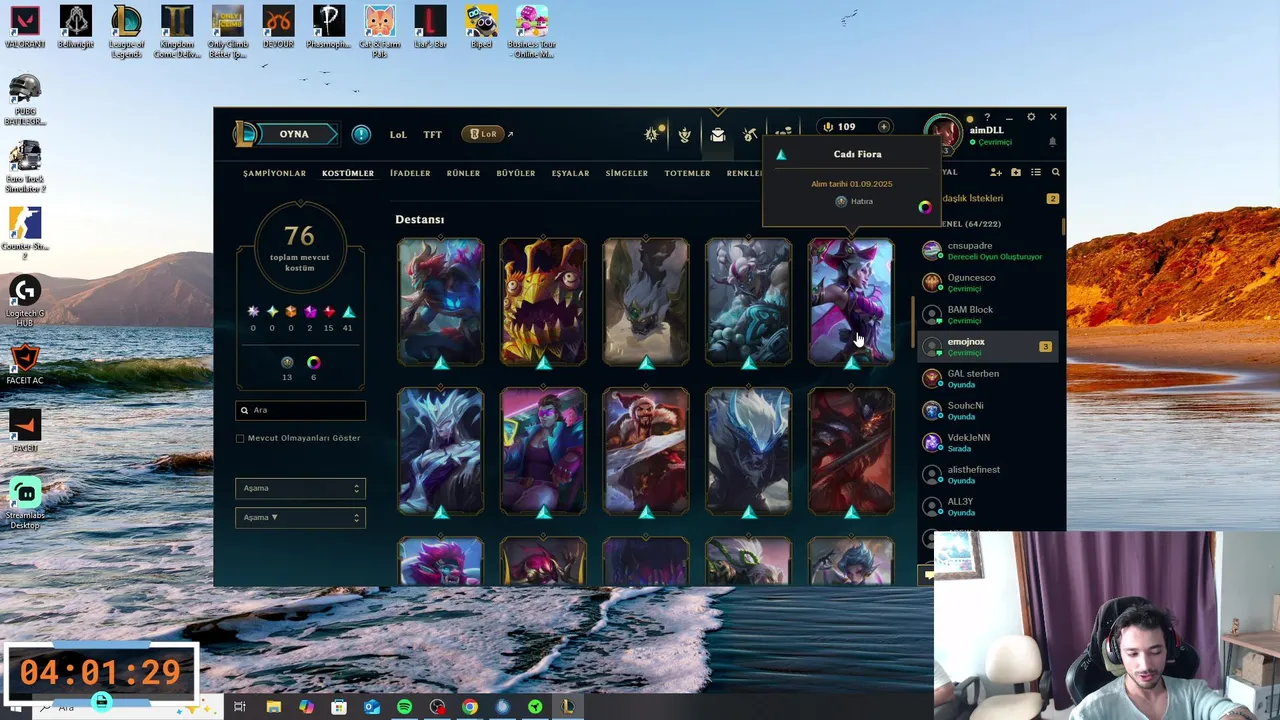Open the league client loot icon
This screenshot has height=720, width=1280.
652,134
